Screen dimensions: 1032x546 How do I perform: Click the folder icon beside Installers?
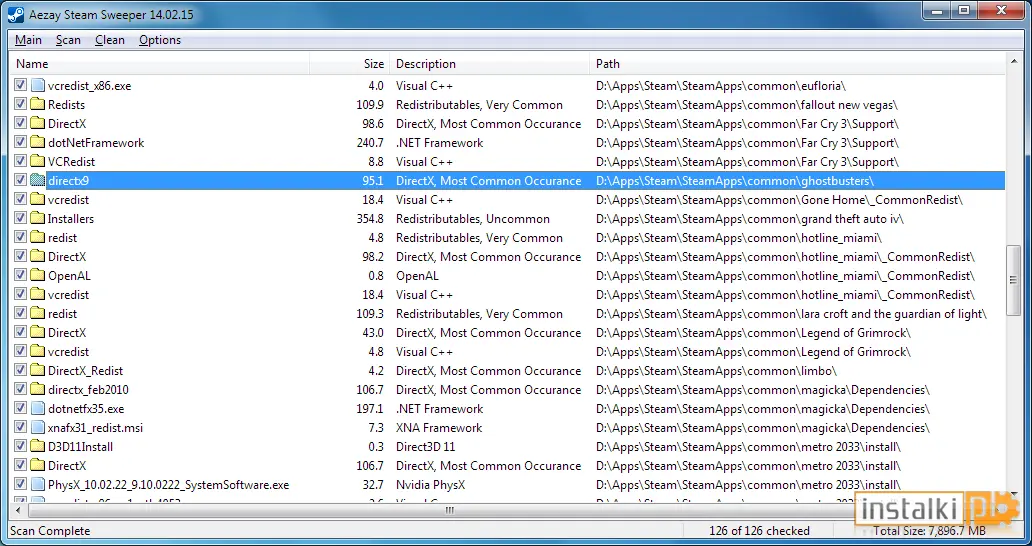pos(38,218)
